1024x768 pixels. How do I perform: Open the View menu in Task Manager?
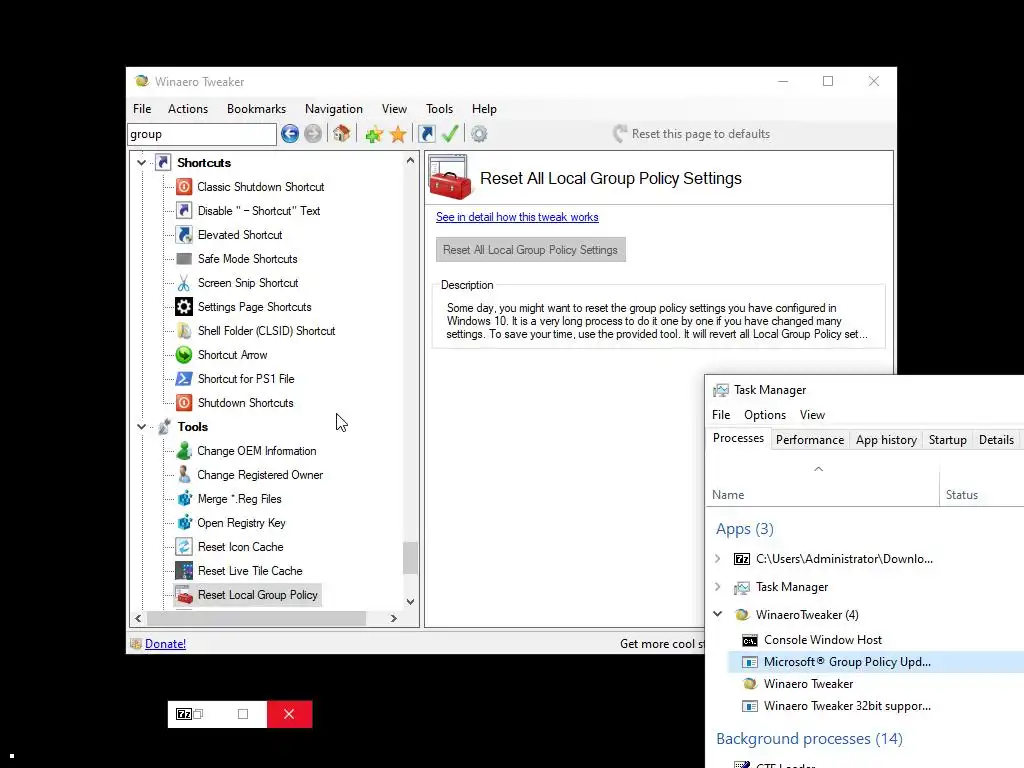pyautogui.click(x=812, y=415)
